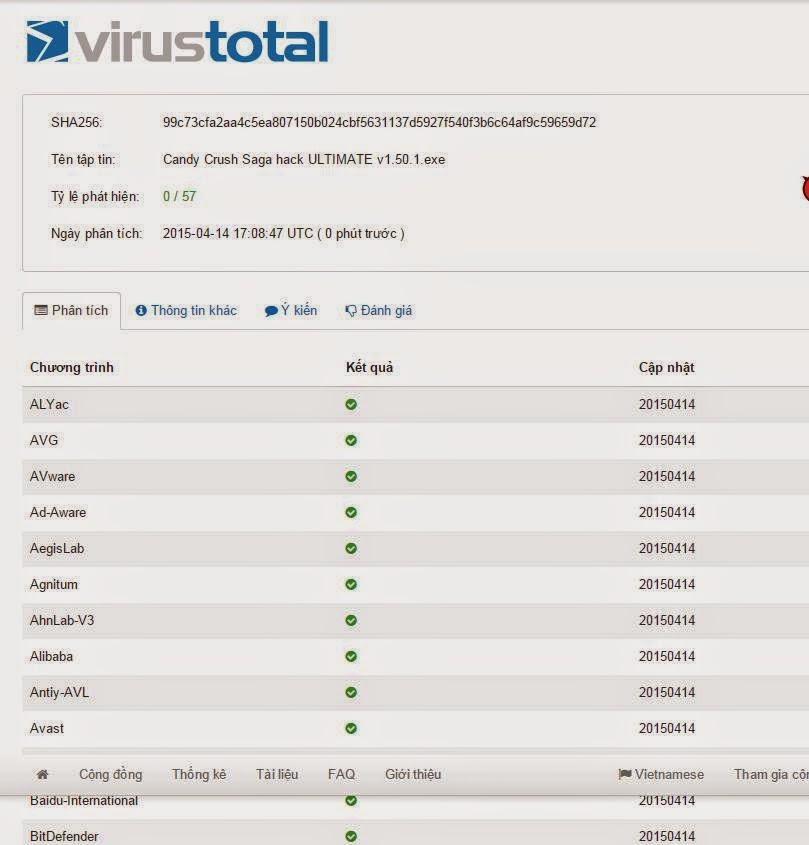The image size is (809, 845).
Task: Open the Phân tích tab
Action: (x=71, y=310)
